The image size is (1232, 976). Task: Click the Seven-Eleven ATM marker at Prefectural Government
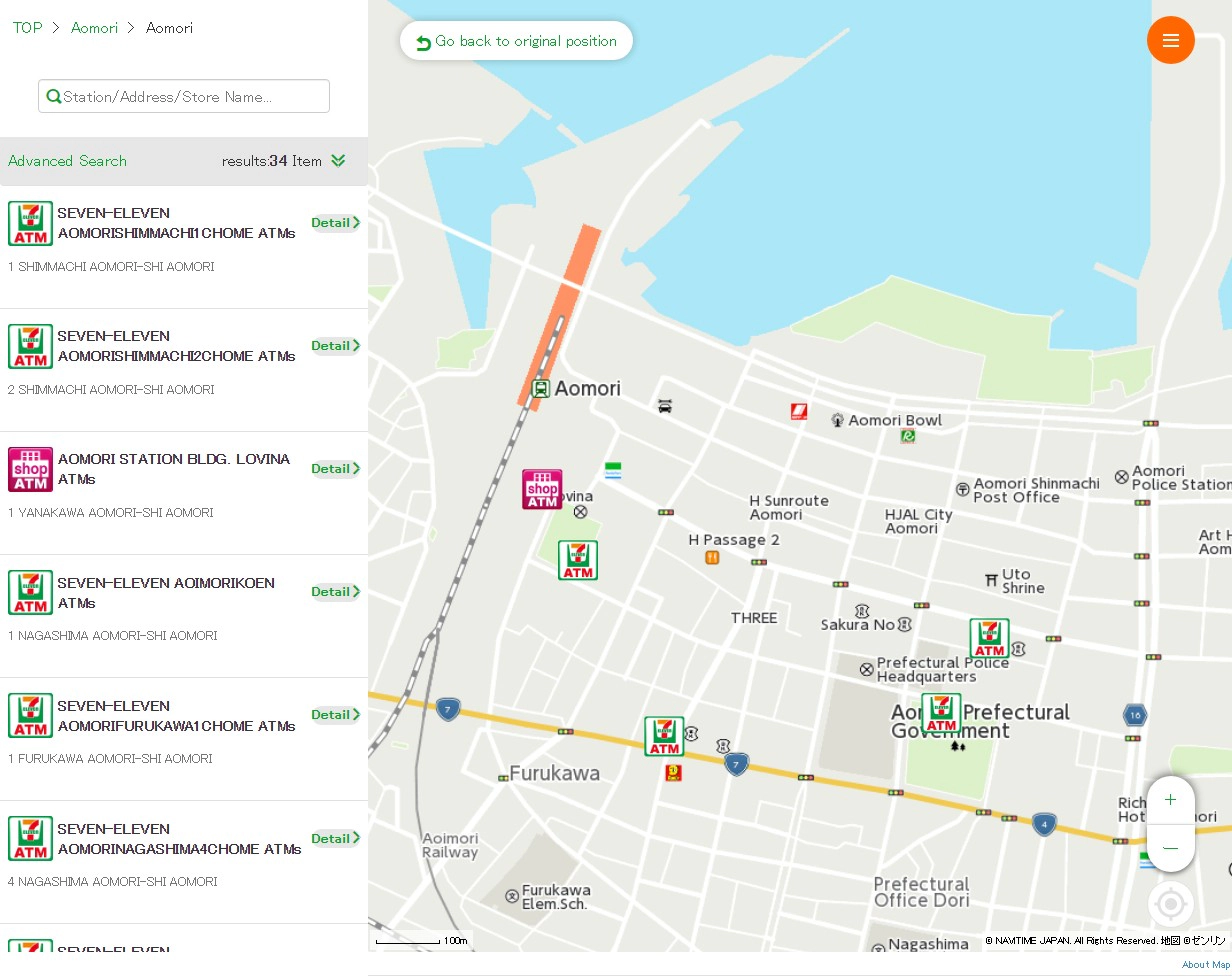[x=941, y=713]
